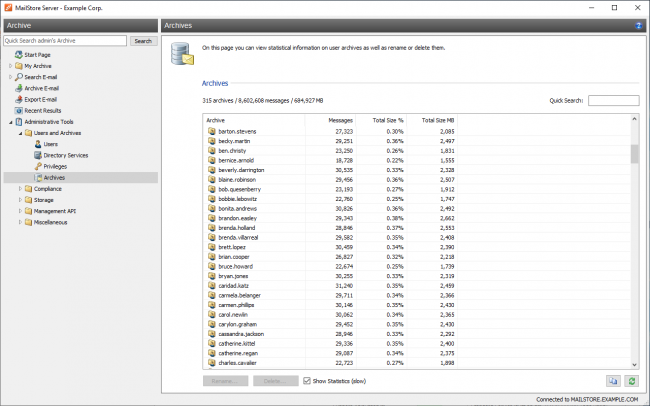Expand the My Archive tree node
The image size is (650, 406).
tap(10, 65)
